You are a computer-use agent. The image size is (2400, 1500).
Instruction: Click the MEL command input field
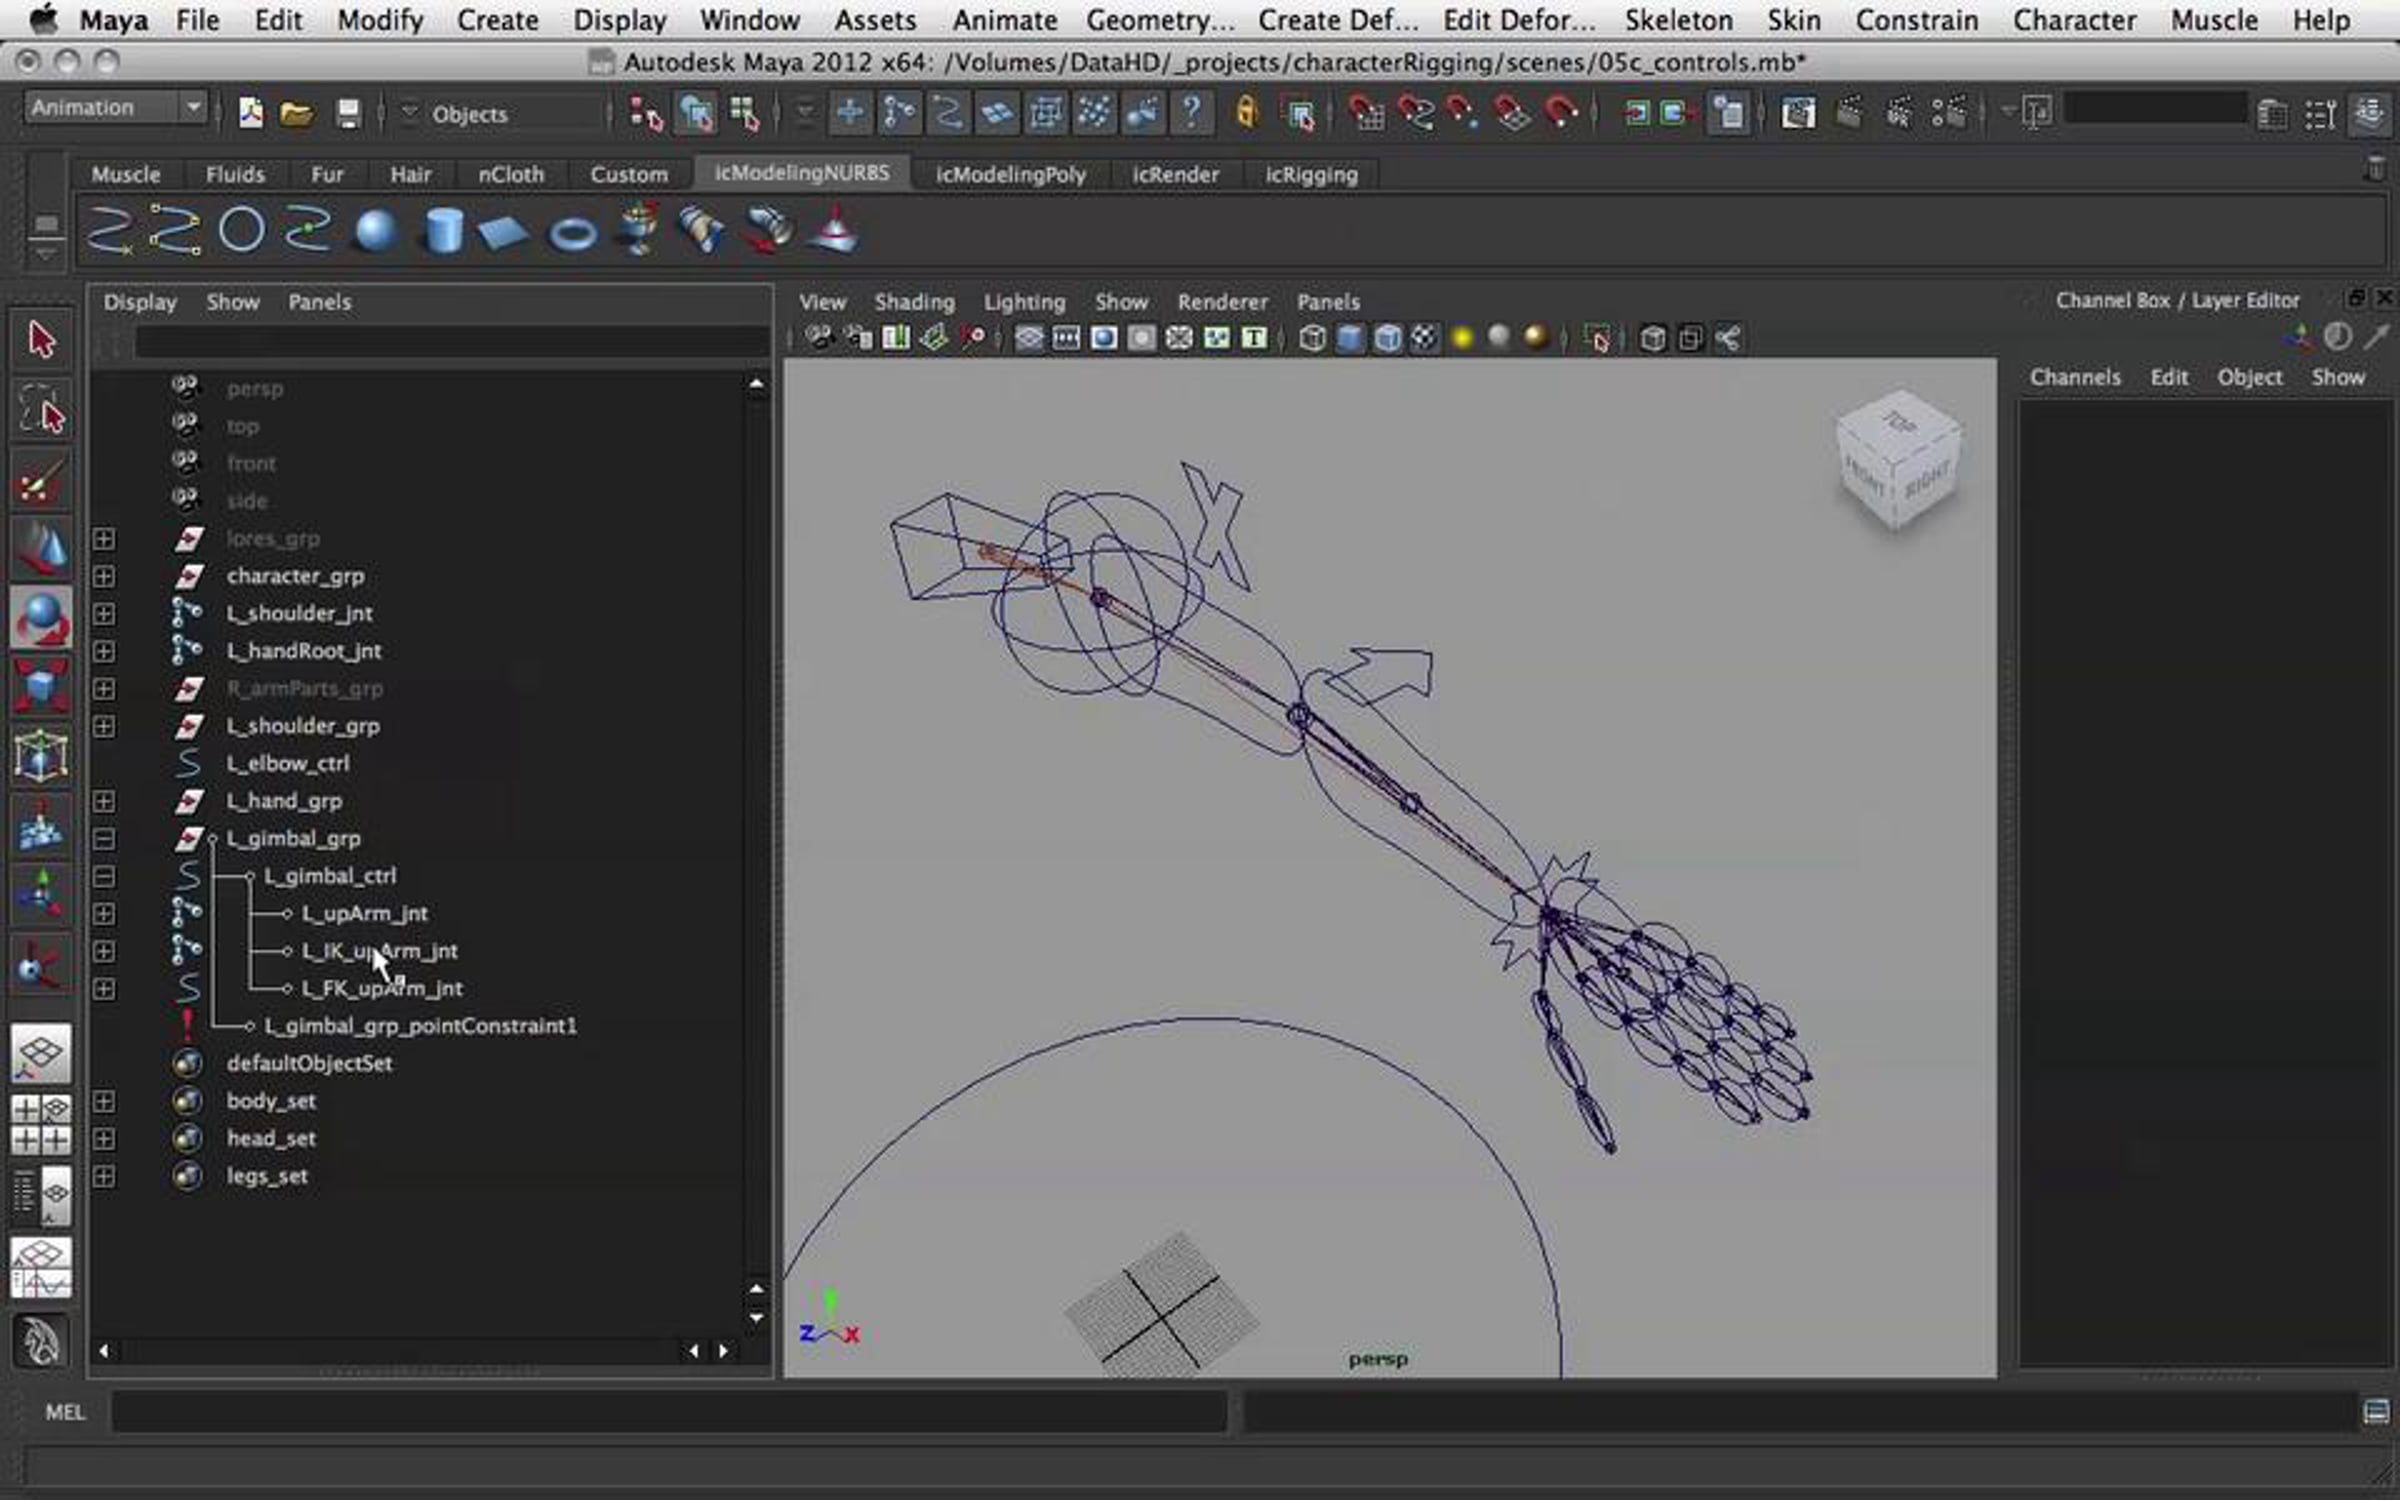[668, 1412]
